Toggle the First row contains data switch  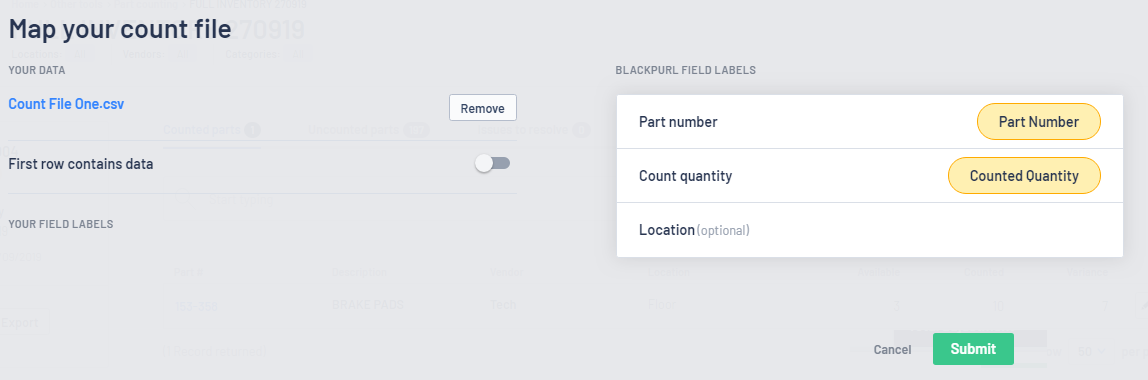pos(492,163)
